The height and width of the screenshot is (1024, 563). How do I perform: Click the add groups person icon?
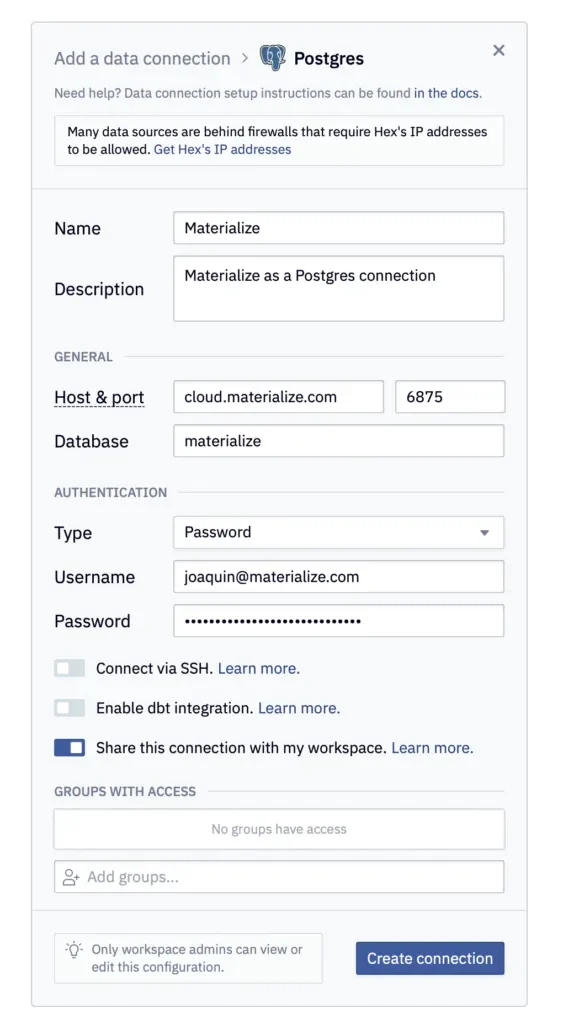point(71,877)
